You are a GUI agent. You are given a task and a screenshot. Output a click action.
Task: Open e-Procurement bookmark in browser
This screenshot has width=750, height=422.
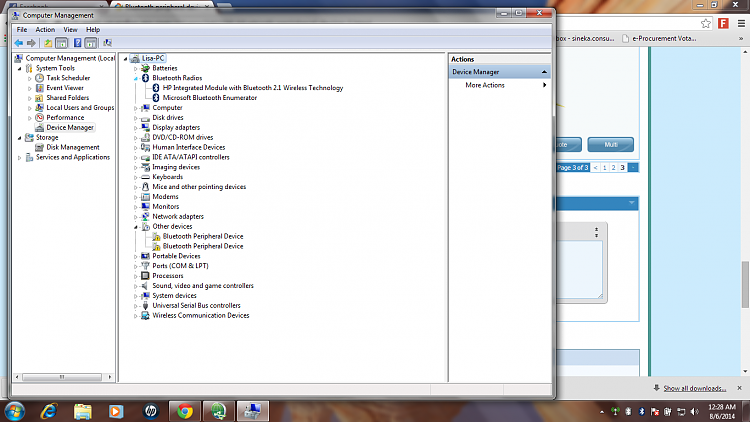(659, 38)
